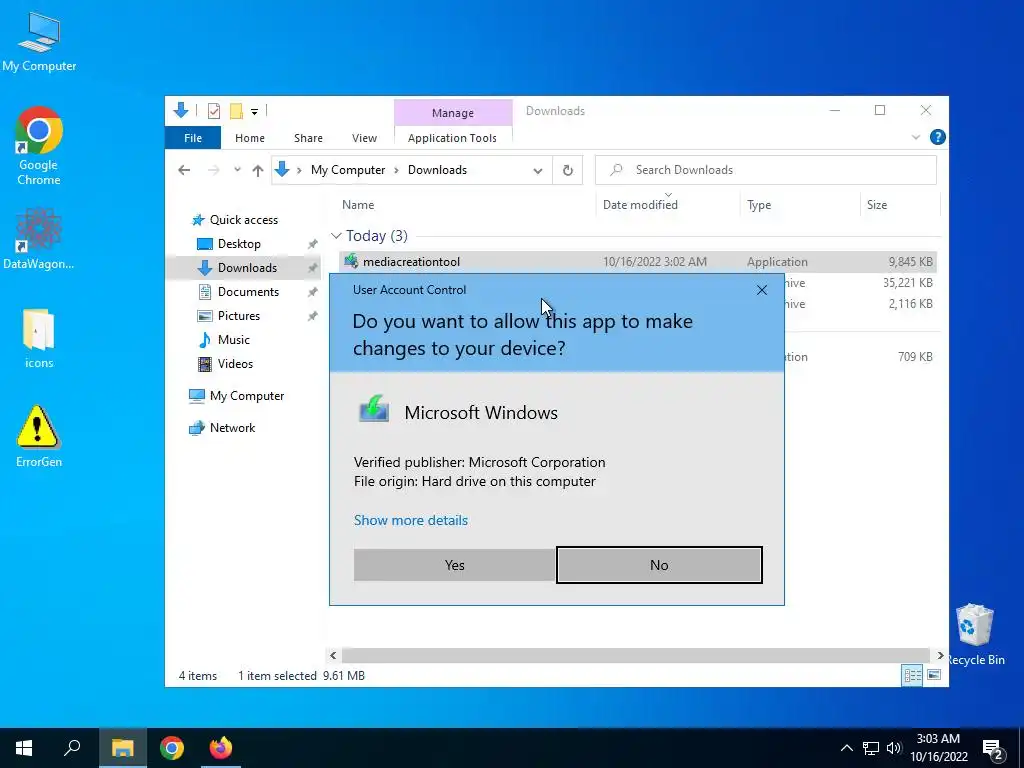Click the horizontal scrollbar track
Viewport: 1024px width, 768px height.
click(x=635, y=655)
